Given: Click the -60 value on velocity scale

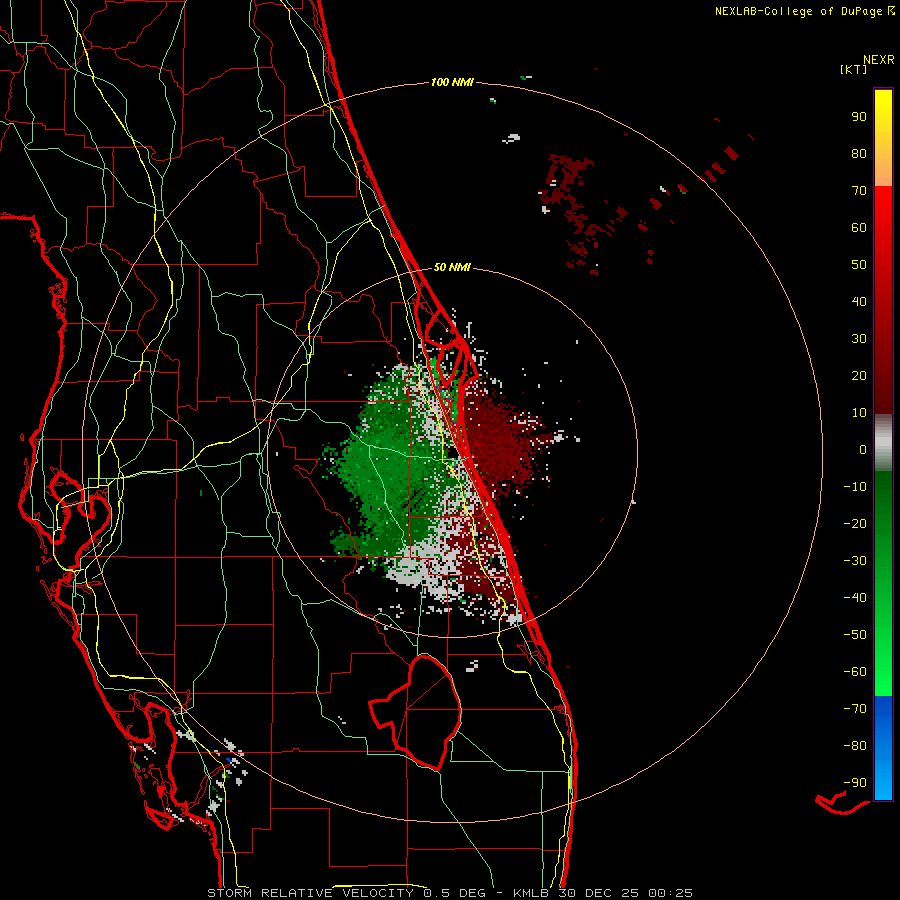Looking at the screenshot, I should tap(855, 672).
